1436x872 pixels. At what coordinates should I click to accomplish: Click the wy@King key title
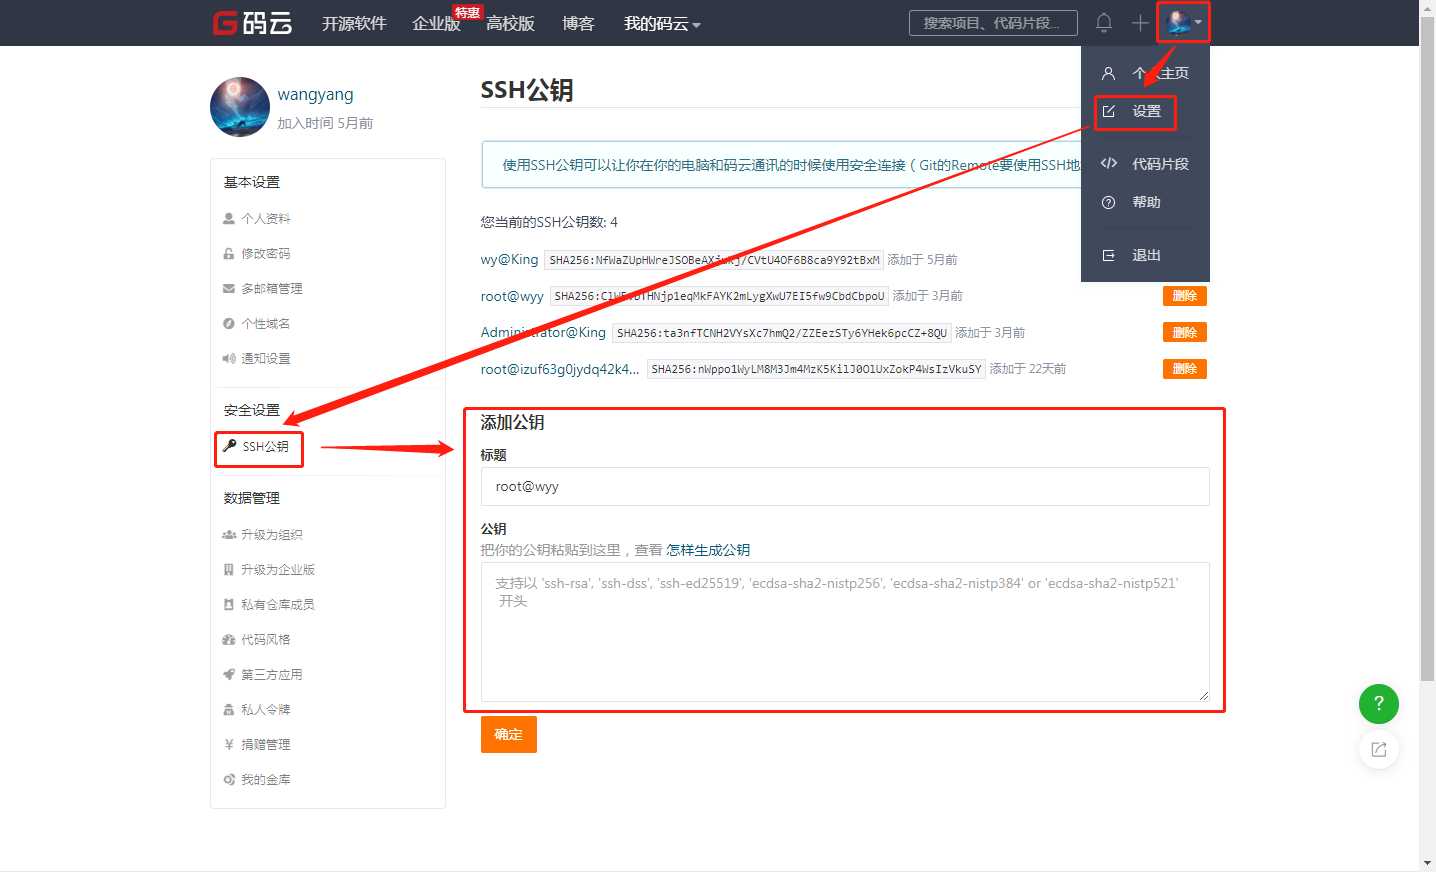tap(509, 259)
